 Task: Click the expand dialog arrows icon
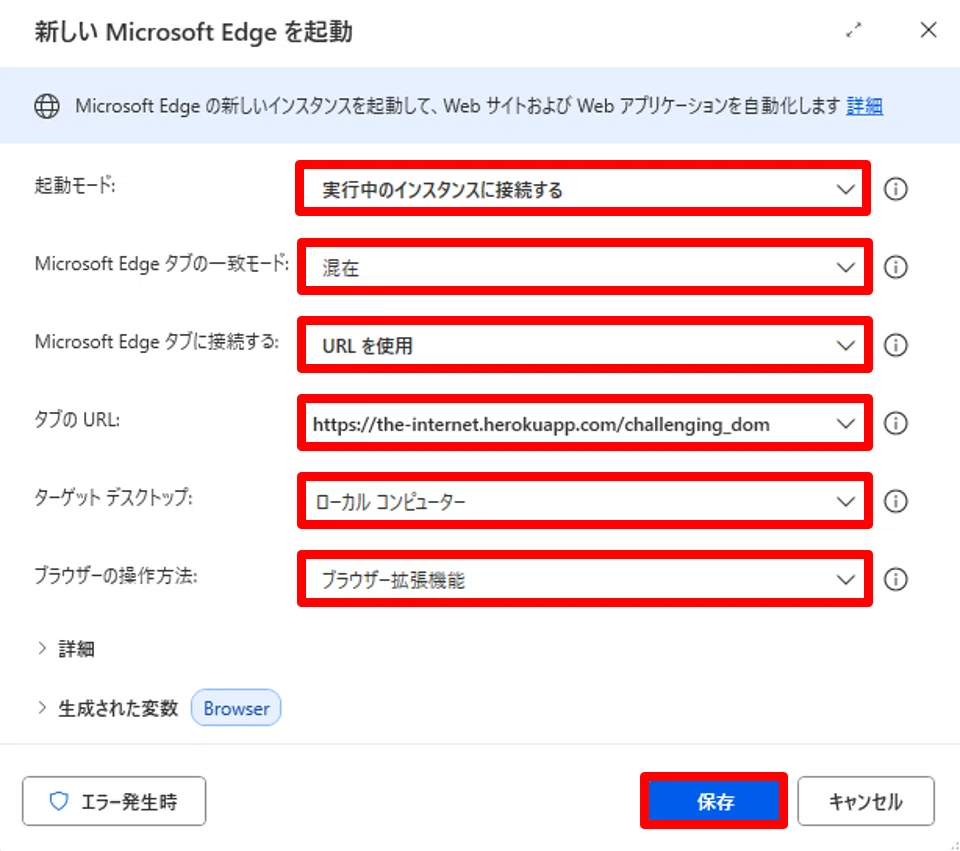[853, 30]
